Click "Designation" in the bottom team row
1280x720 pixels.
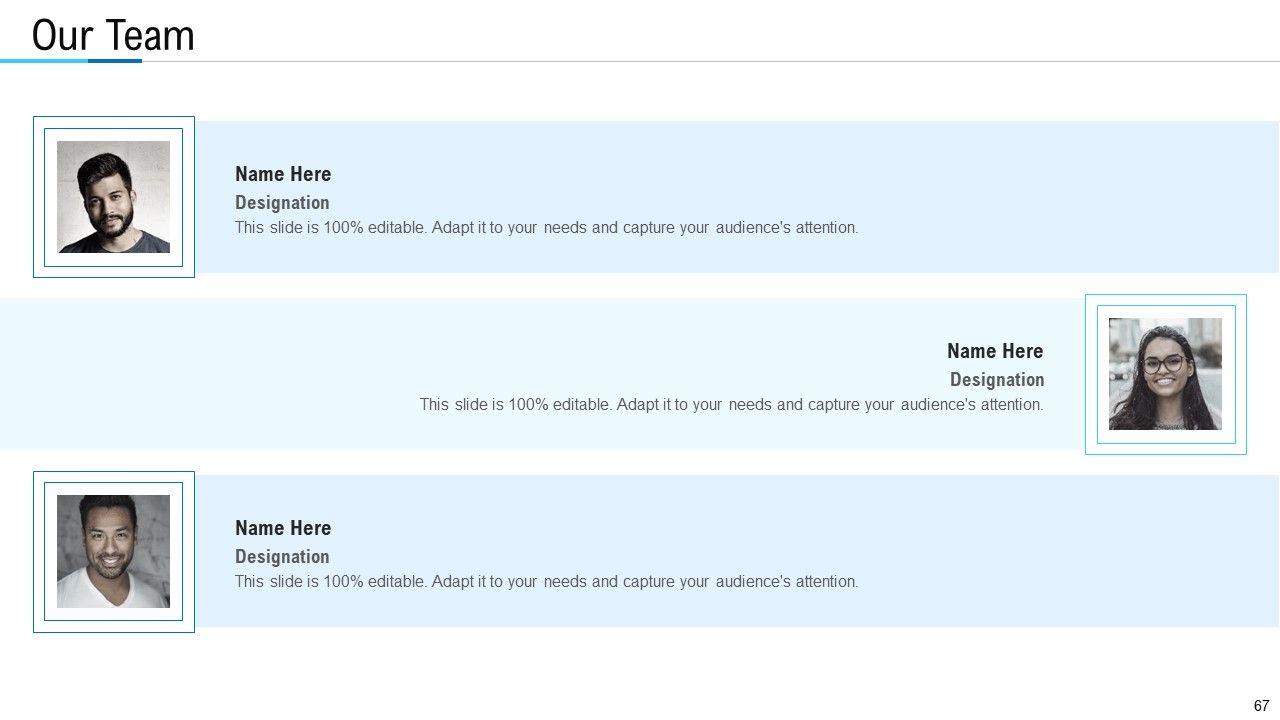tap(282, 557)
